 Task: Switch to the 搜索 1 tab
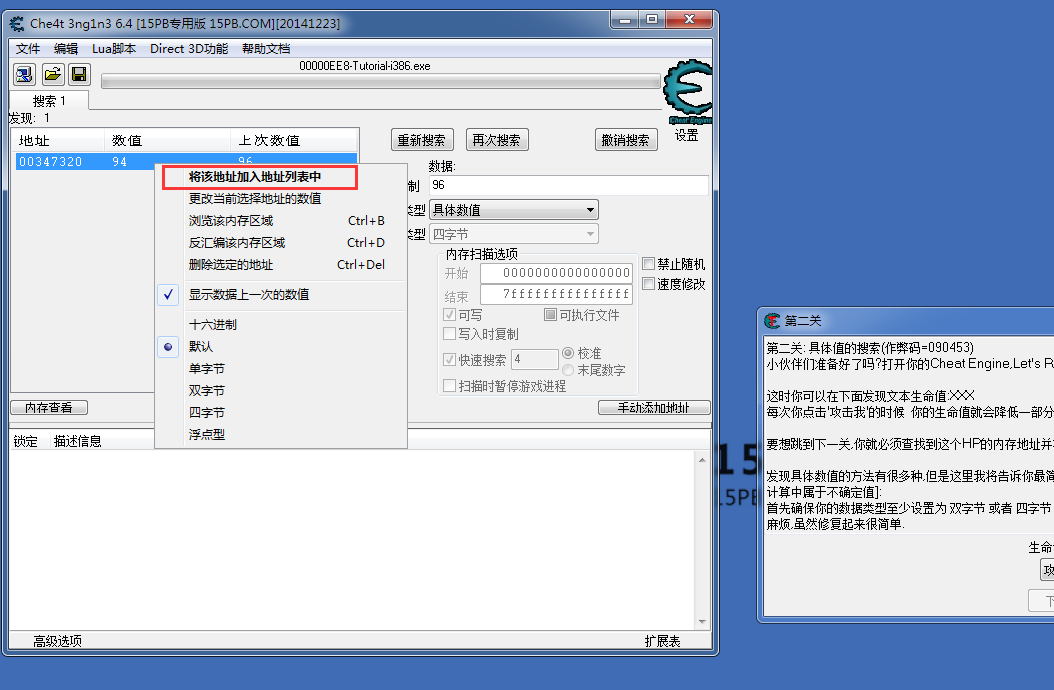49,101
